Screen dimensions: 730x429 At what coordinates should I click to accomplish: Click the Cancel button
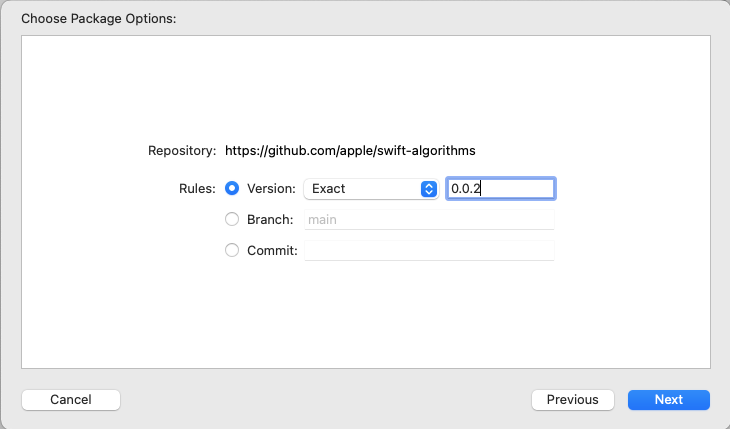point(71,400)
